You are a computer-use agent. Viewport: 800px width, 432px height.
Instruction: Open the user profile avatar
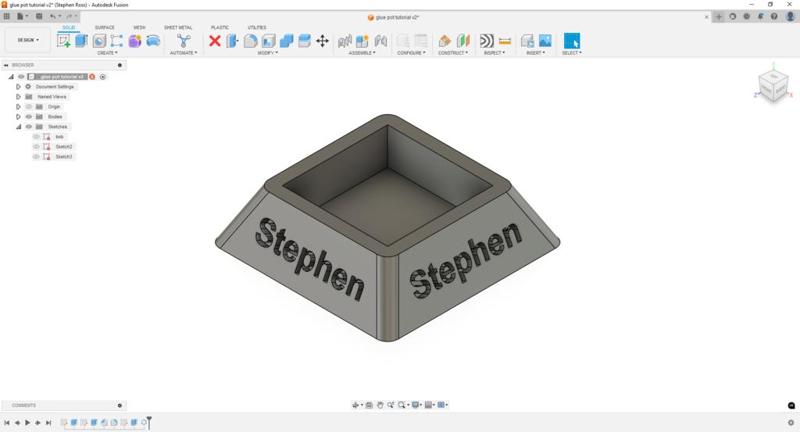790,16
